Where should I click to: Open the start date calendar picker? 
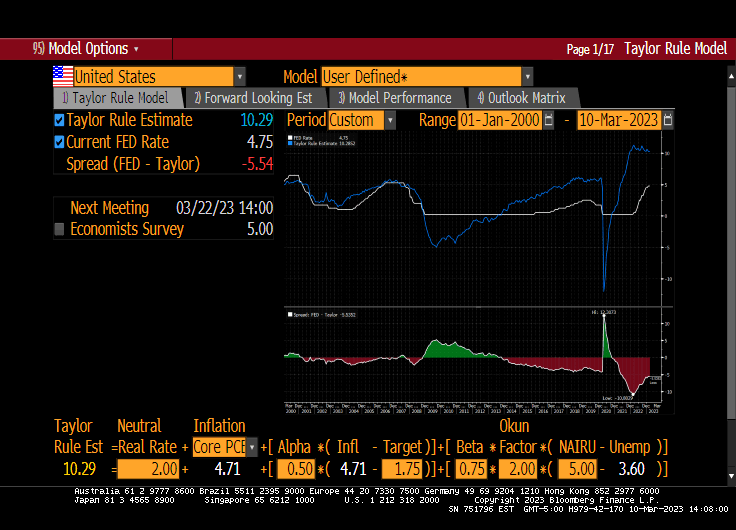point(548,120)
